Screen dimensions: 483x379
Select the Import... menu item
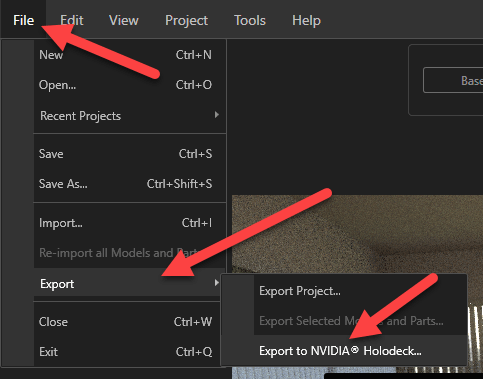pos(130,223)
